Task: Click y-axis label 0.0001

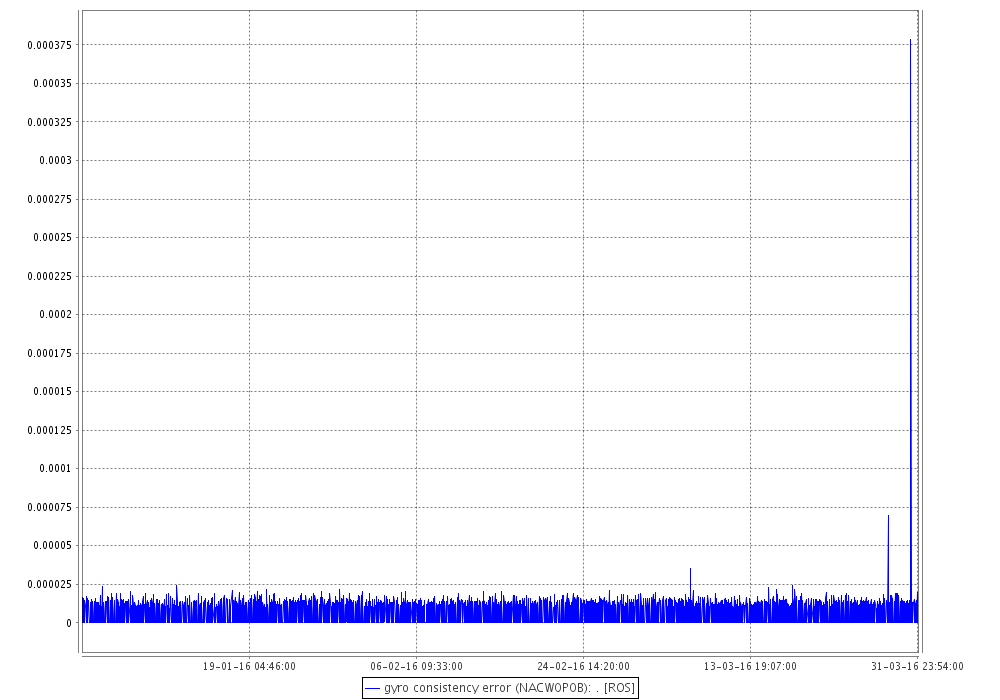Action: (x=56, y=469)
